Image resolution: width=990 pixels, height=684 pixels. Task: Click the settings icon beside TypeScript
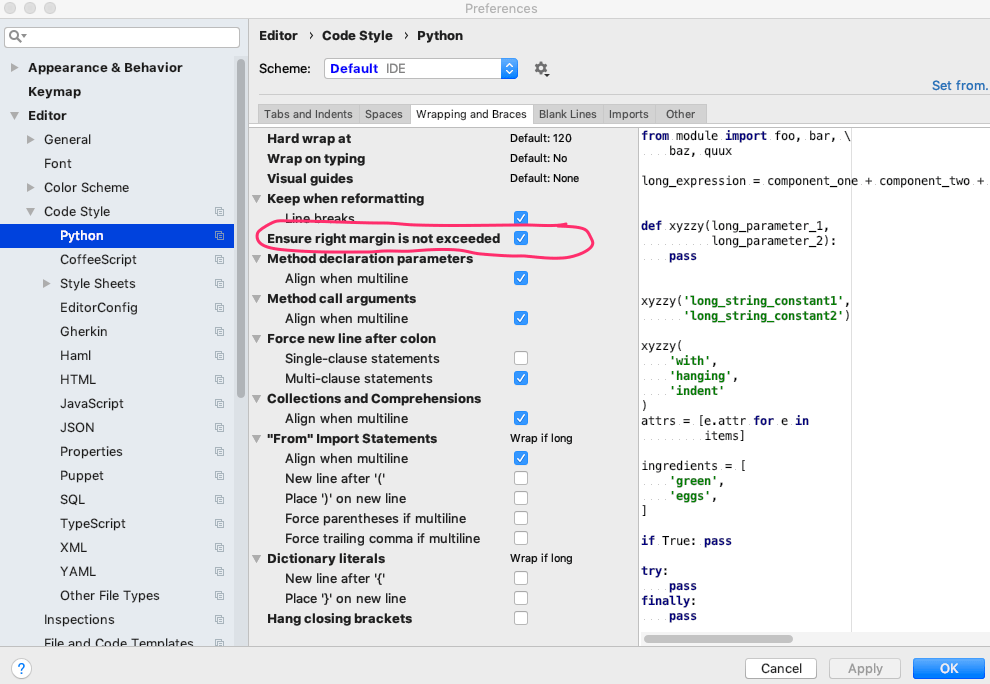click(x=220, y=523)
